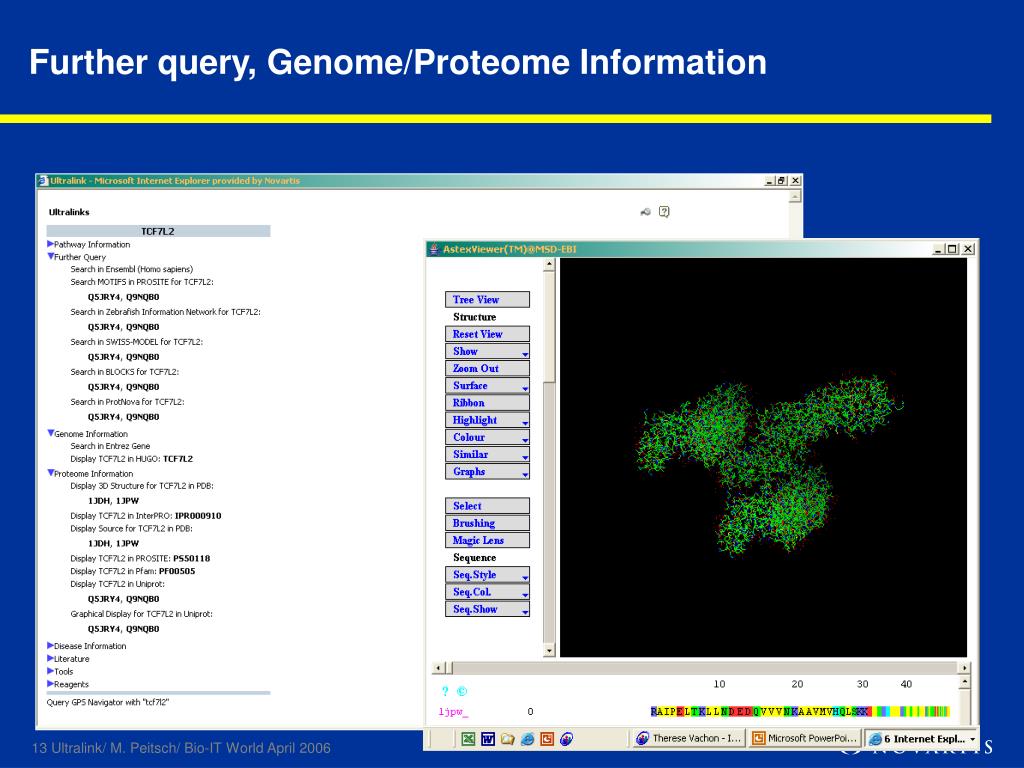This screenshot has height=768, width=1024.
Task: Click the up arrow of the Ultralink page scrollbar
Action: click(795, 197)
